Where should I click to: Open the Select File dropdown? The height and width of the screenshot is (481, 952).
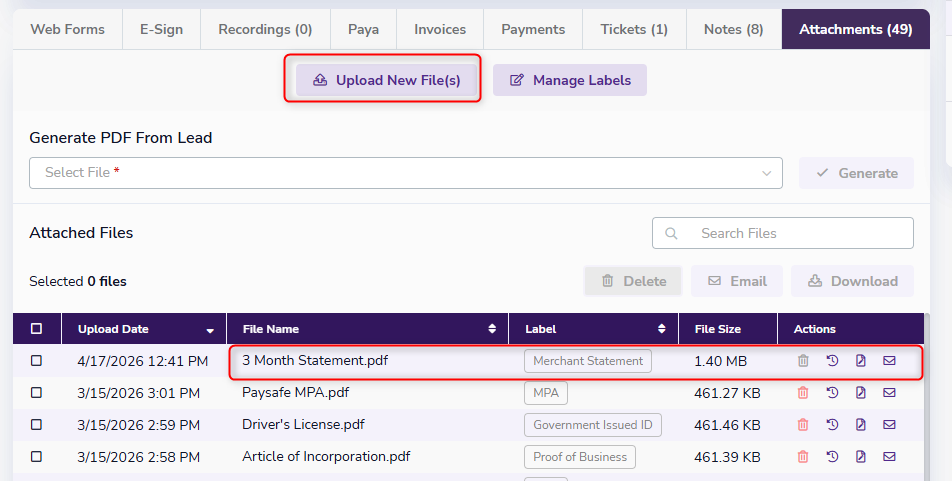click(x=406, y=173)
